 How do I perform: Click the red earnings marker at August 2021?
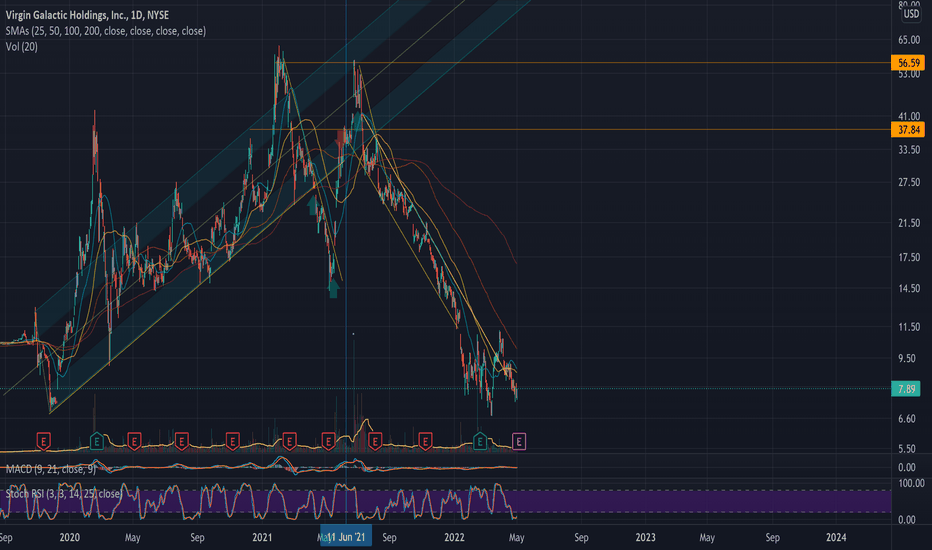click(x=374, y=442)
